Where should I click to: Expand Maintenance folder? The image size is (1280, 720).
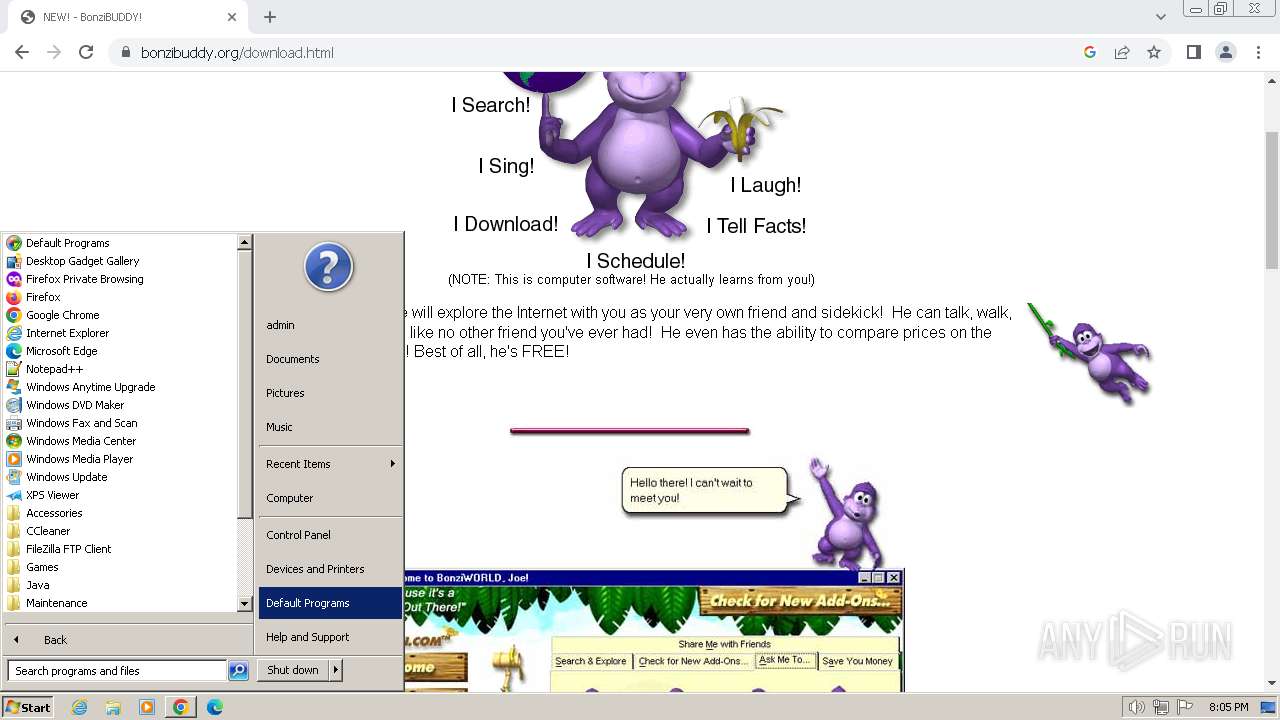click(56, 603)
